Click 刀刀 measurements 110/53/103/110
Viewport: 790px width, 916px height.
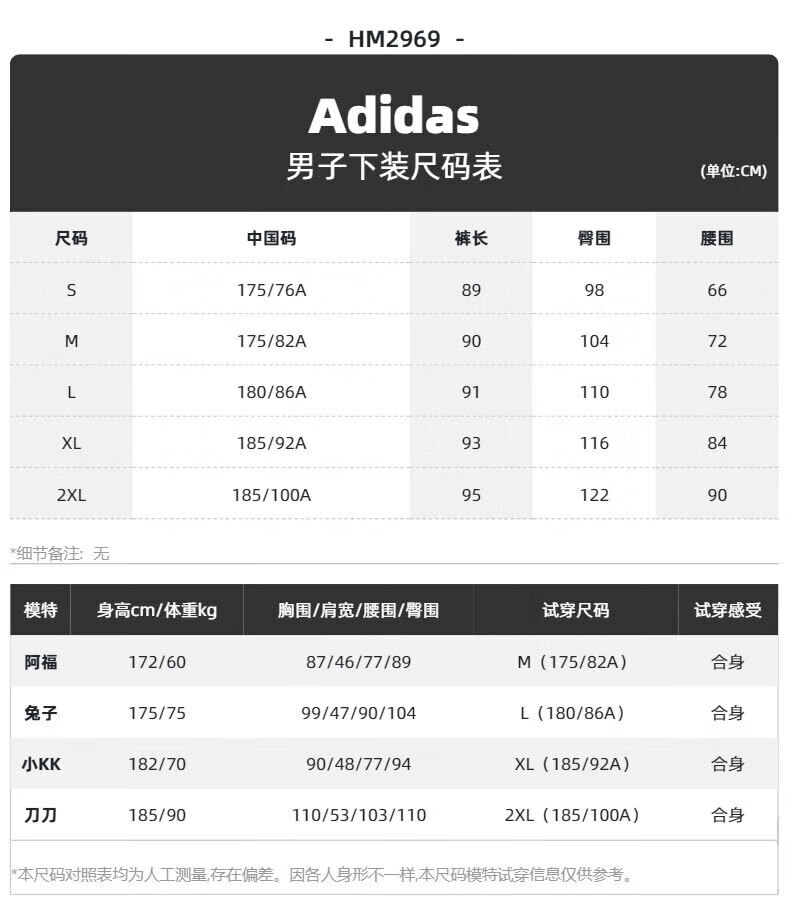click(358, 815)
